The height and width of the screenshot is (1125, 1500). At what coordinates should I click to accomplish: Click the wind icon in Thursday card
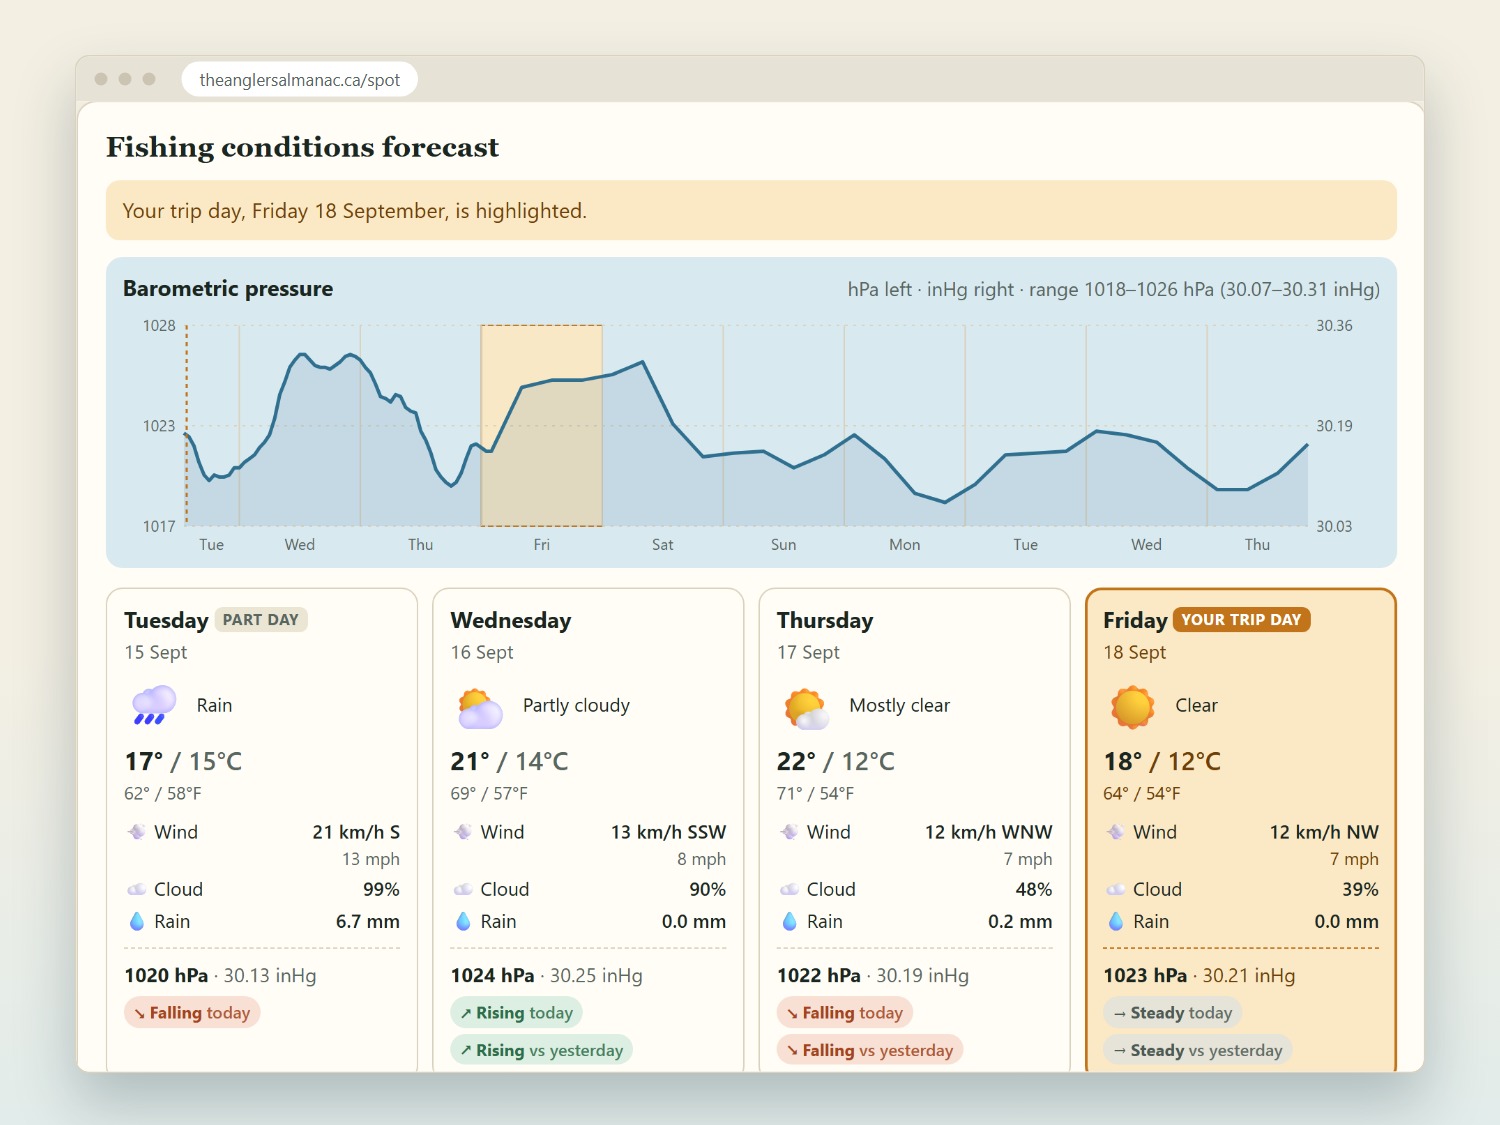790,832
